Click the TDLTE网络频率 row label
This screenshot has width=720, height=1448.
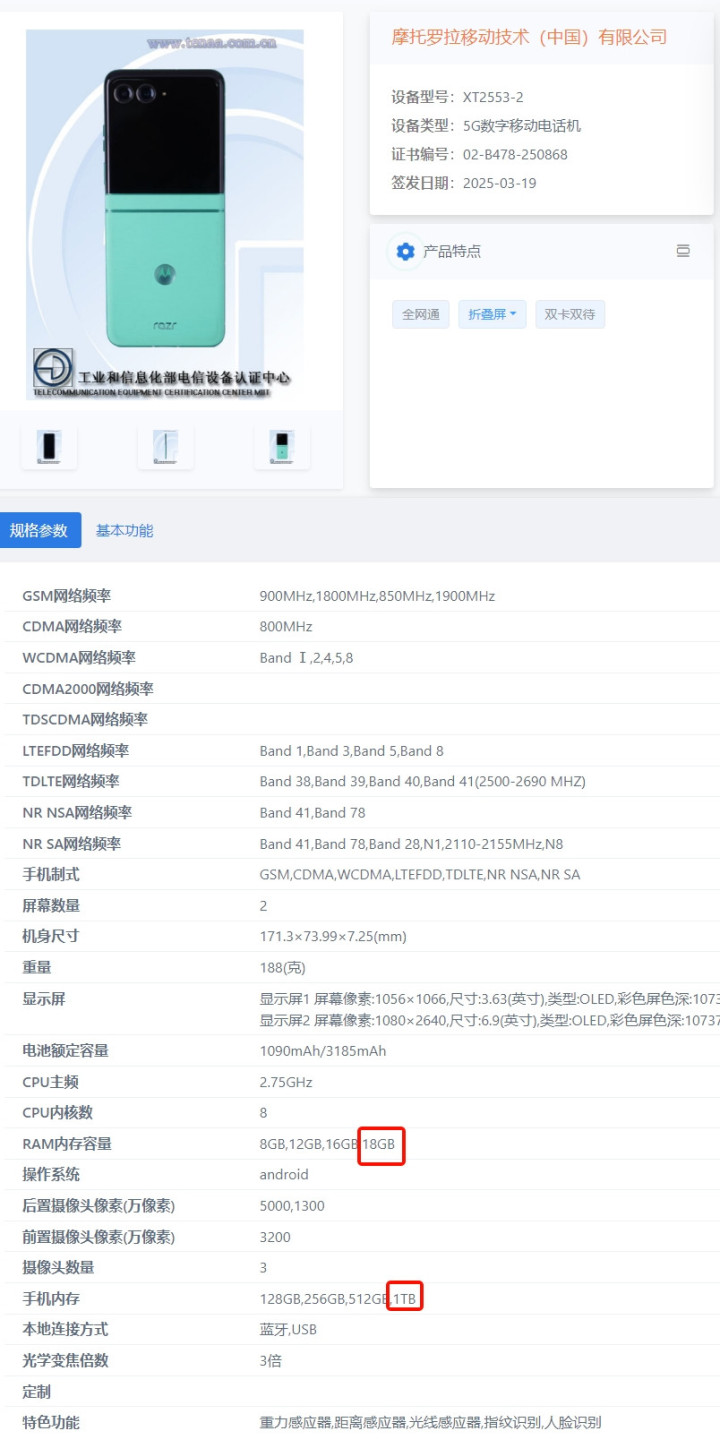pos(71,782)
